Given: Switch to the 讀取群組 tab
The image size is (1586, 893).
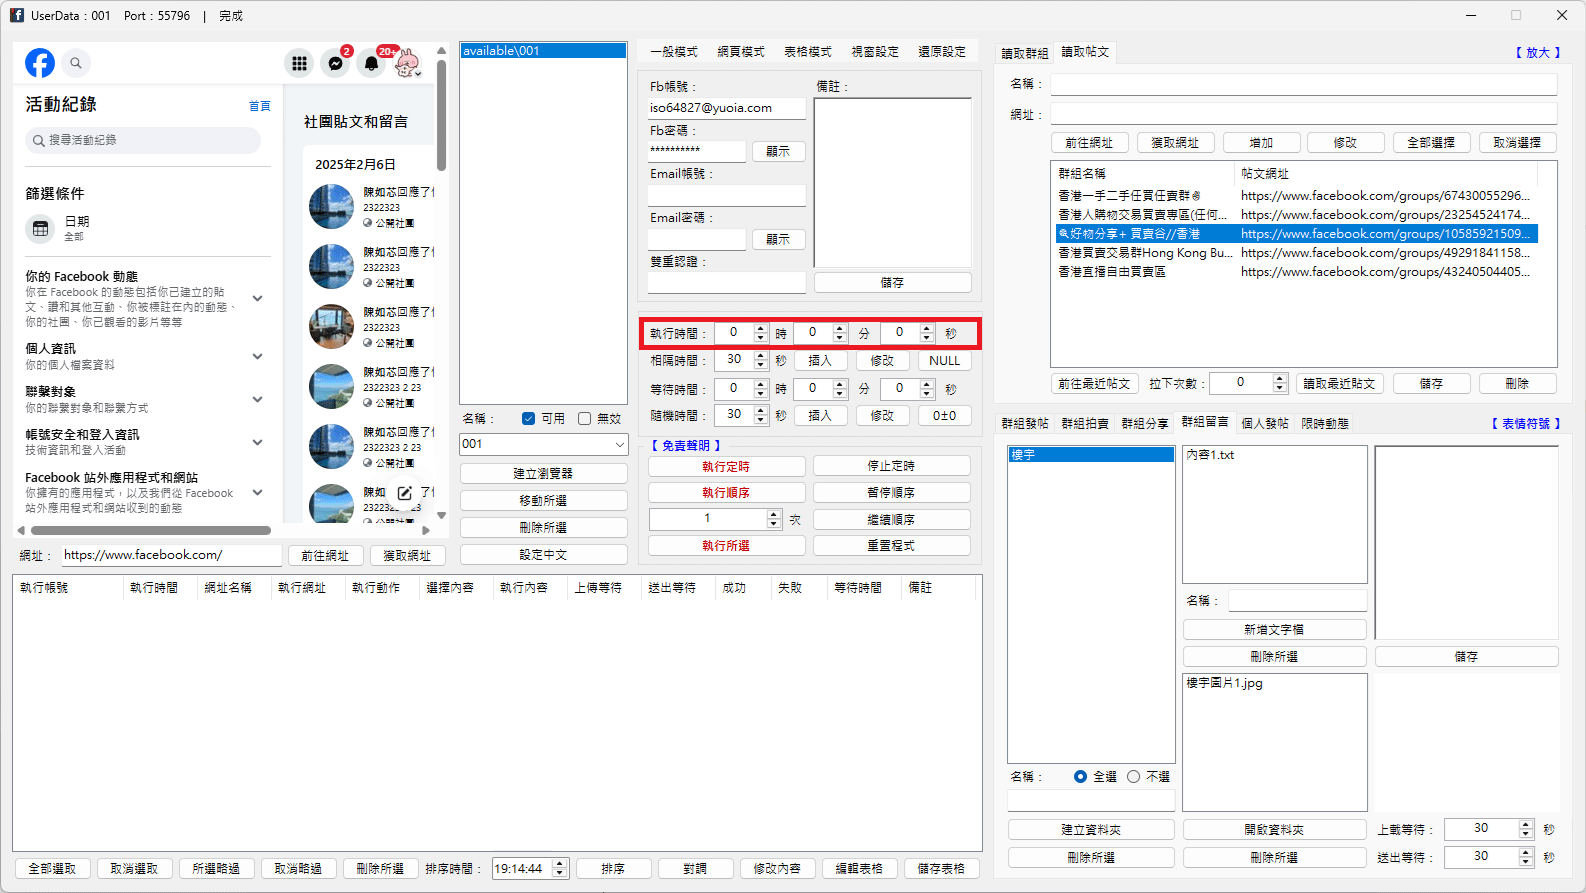Looking at the screenshot, I should [1025, 53].
